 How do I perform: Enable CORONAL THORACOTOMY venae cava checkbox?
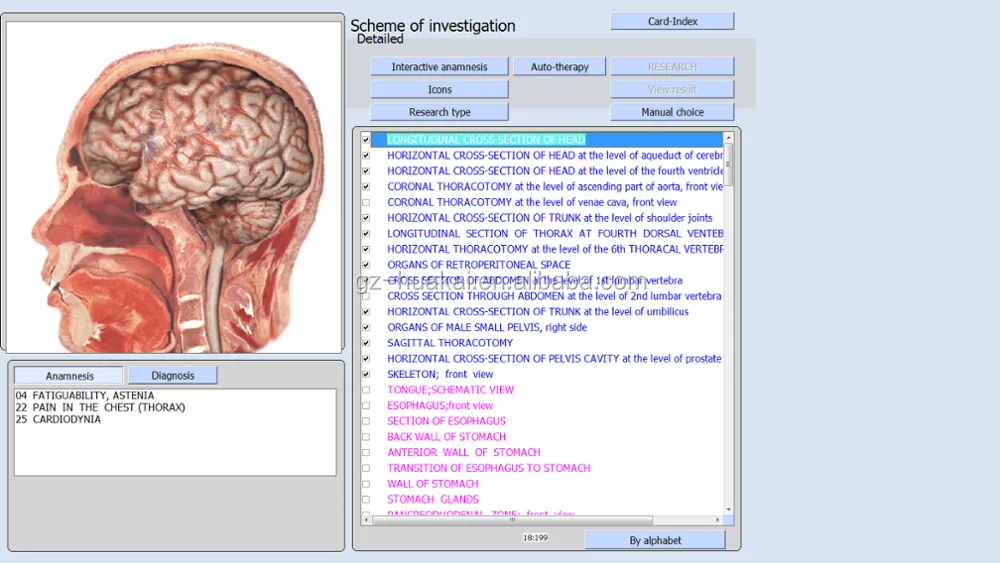click(366, 202)
